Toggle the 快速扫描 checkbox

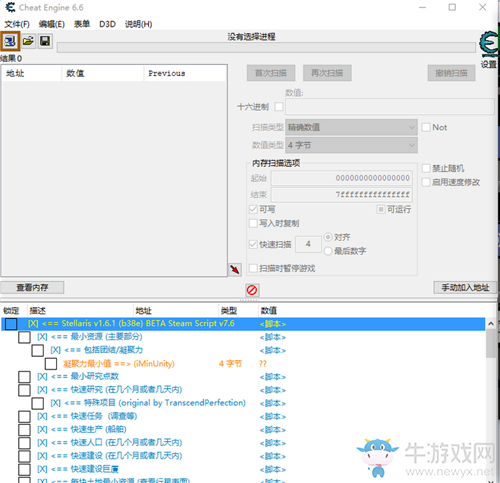pyautogui.click(x=253, y=244)
